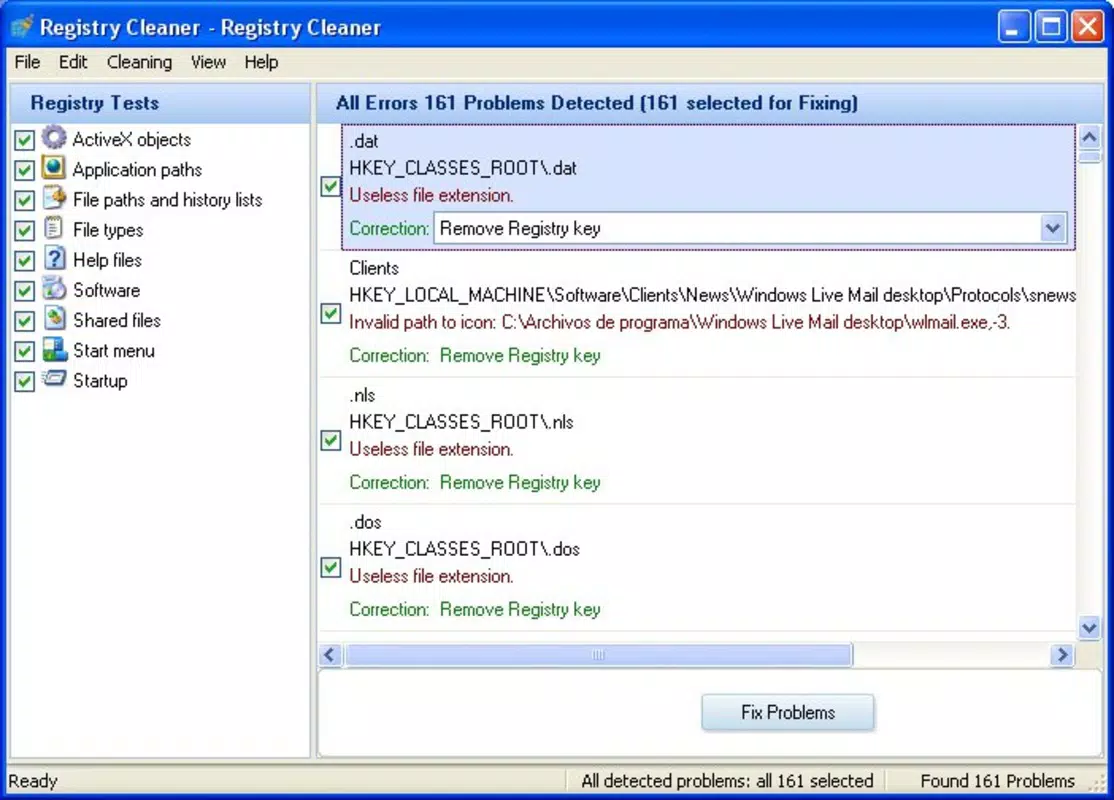
Task: Uncheck the ActiveX objects test
Action: click(x=24, y=140)
